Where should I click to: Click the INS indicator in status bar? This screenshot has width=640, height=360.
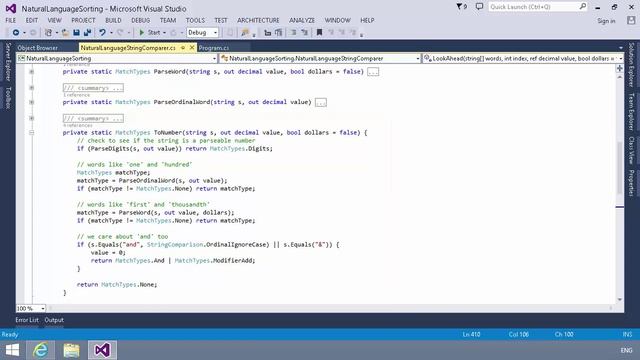point(627,334)
